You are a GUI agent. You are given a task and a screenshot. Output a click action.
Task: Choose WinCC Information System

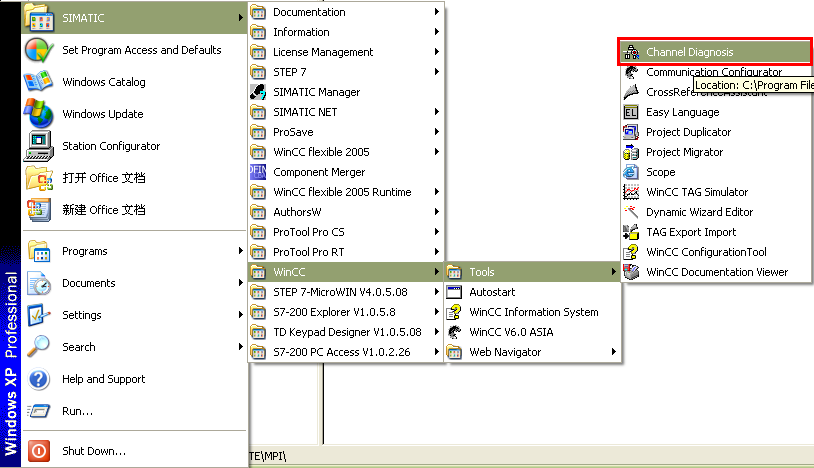(533, 312)
